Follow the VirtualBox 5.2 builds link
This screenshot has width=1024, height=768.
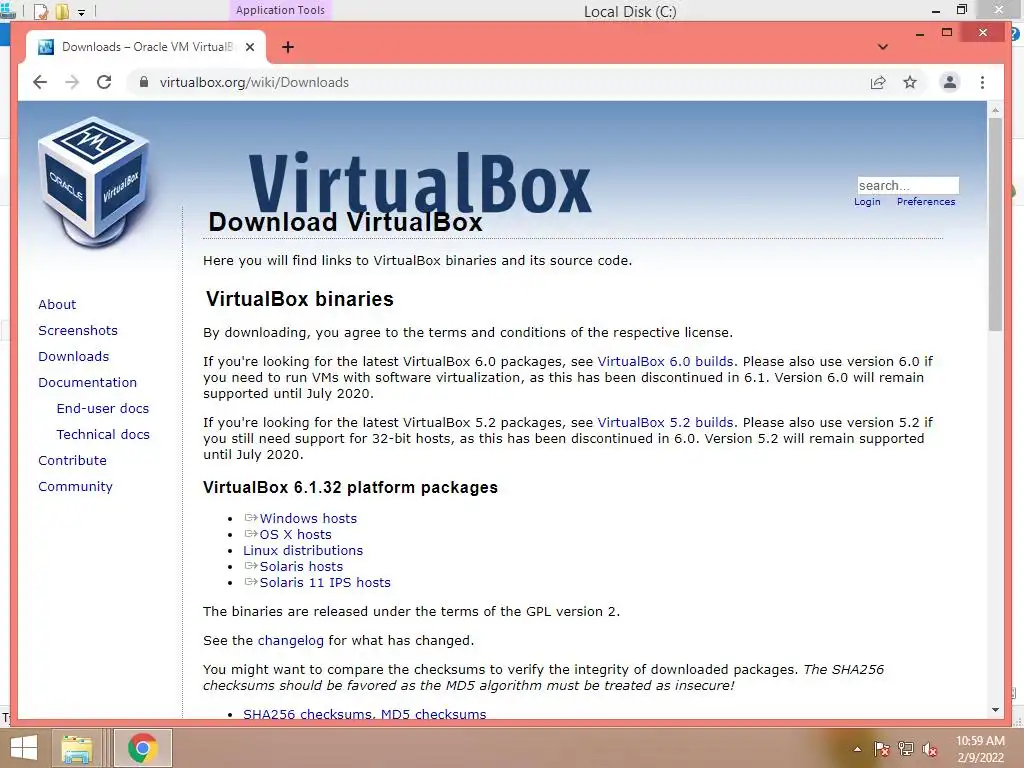coord(665,423)
